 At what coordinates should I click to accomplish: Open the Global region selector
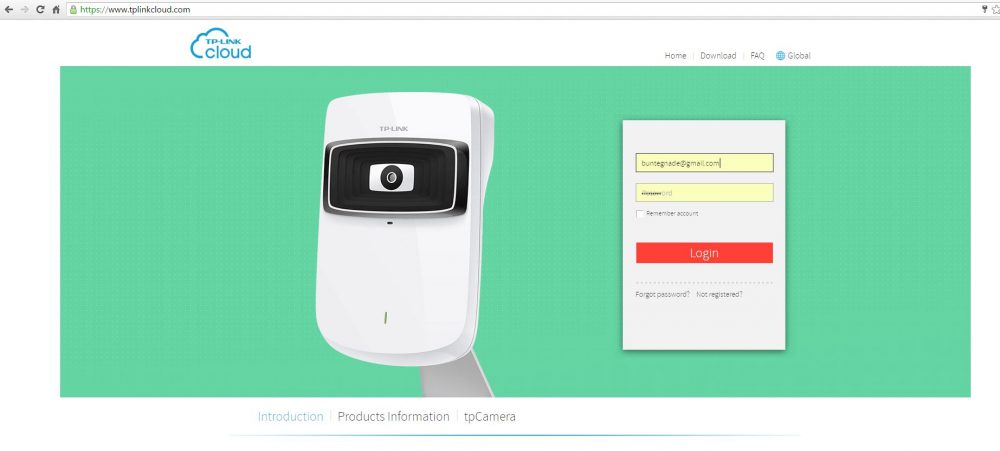coord(798,55)
